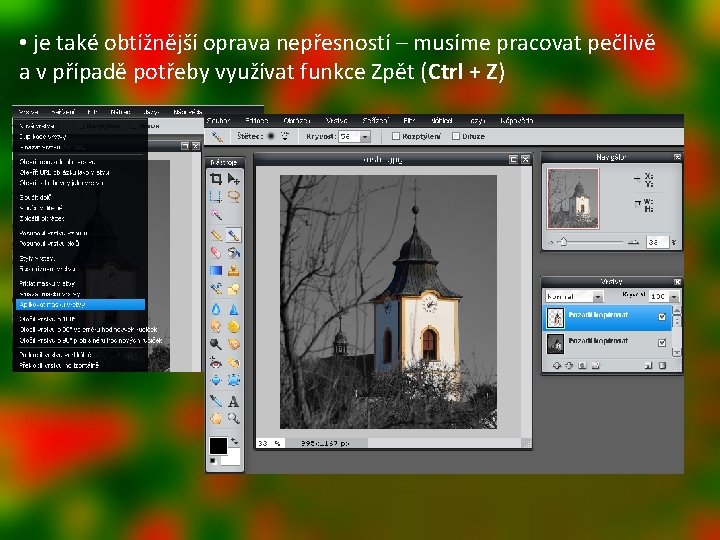Select the Move tool
This screenshot has height=540, width=720.
pos(234,179)
